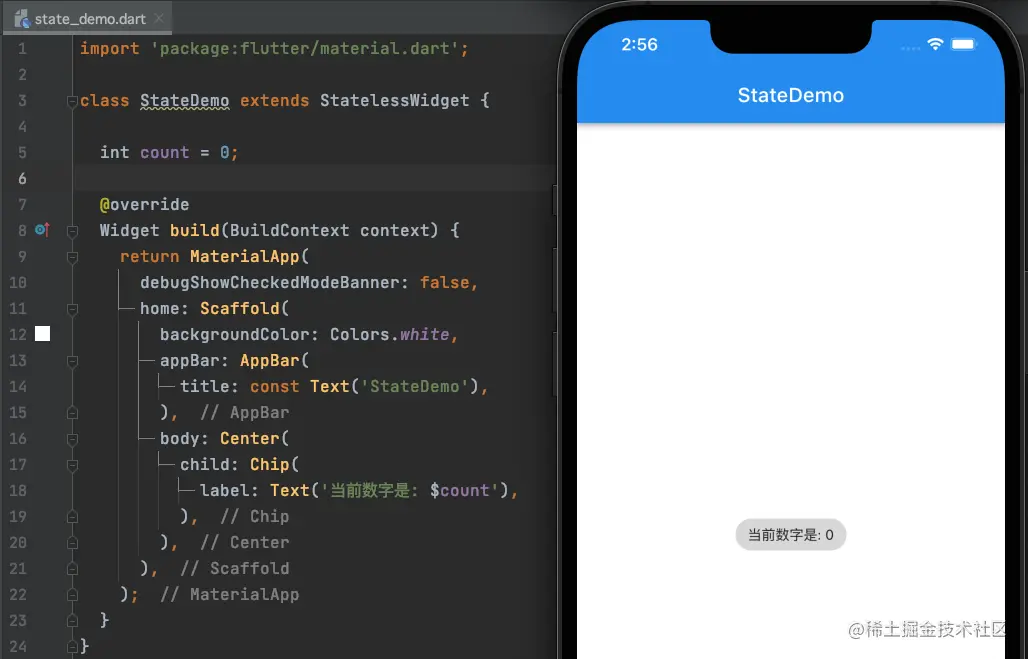The image size is (1028, 659).
Task: Click line number 6 in the gutter
Action: pos(22,179)
